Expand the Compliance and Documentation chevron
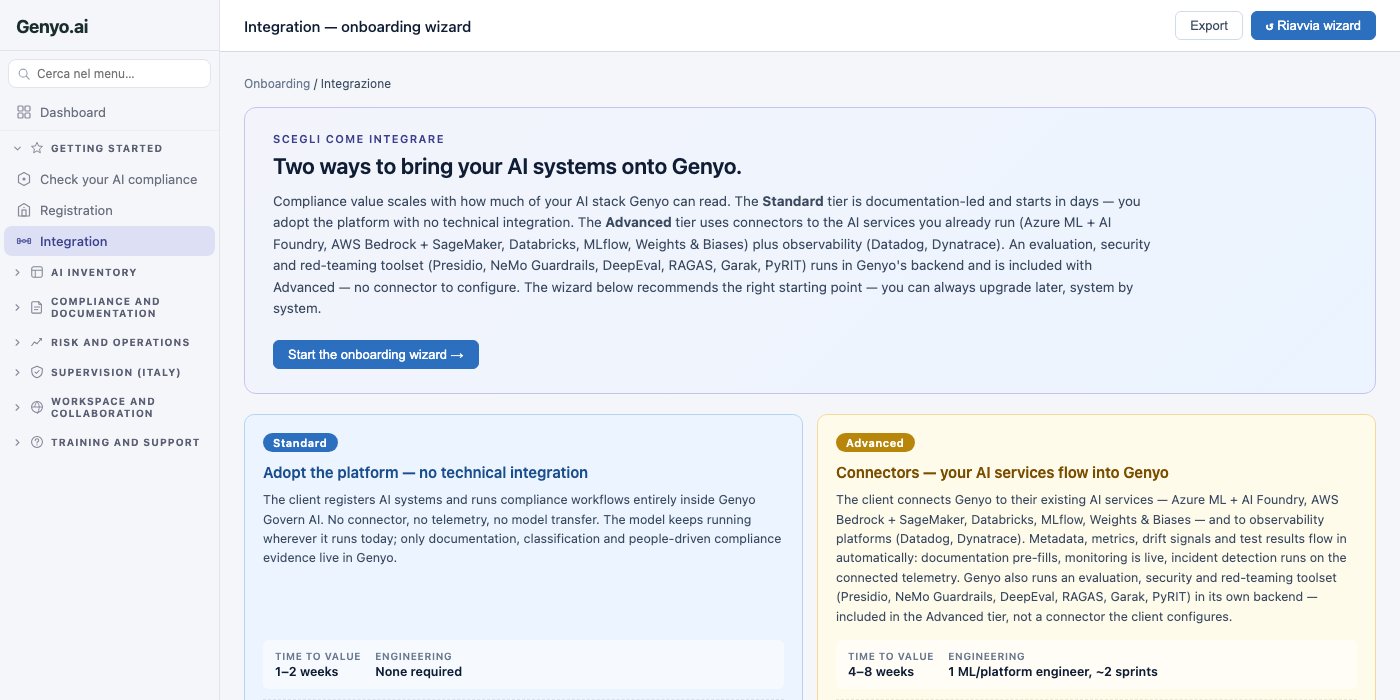The height and width of the screenshot is (700, 1400). 17,307
